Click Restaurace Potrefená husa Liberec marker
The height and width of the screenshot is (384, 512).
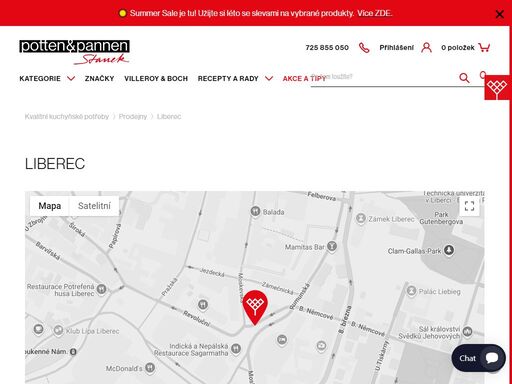(x=101, y=289)
